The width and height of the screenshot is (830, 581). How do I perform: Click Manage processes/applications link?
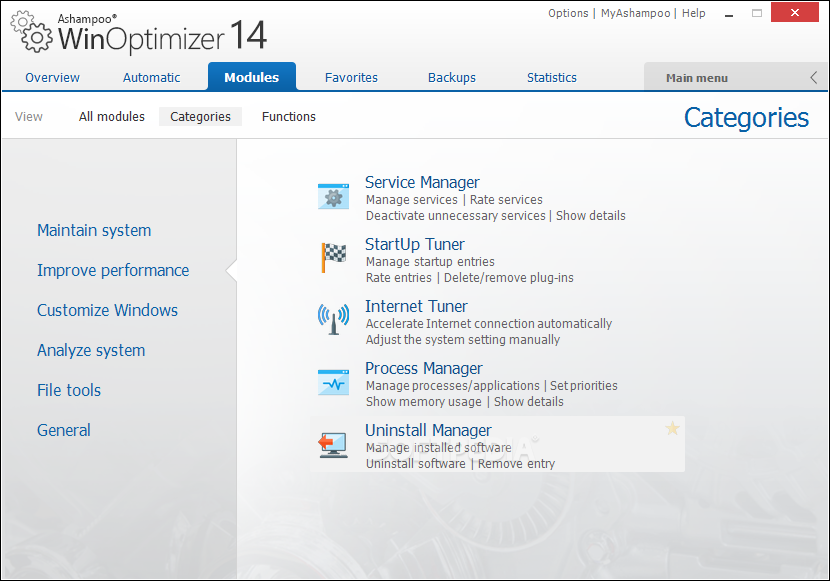pos(453,385)
